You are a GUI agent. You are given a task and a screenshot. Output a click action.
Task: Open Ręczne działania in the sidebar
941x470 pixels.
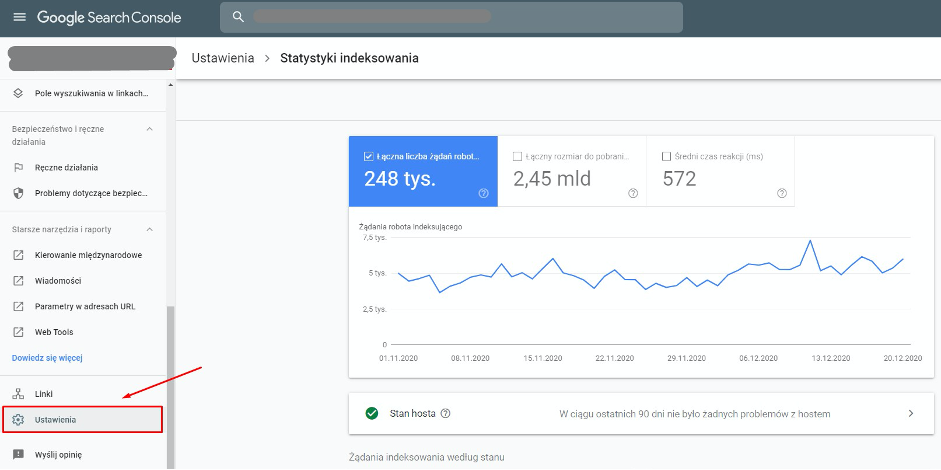point(66,167)
